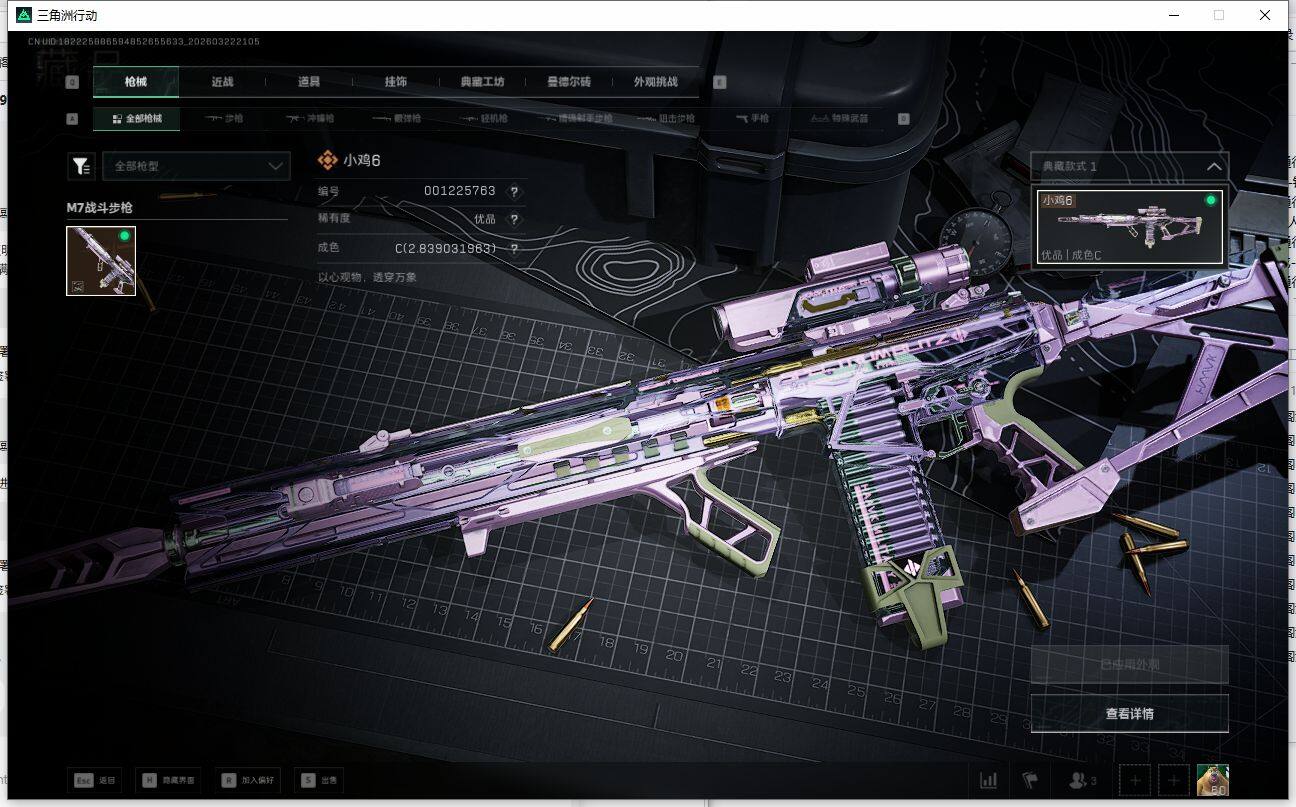The width and height of the screenshot is (1296, 807).
Task: Click the 三角洲行动 app icon in title bar
Action: pyautogui.click(x=24, y=15)
